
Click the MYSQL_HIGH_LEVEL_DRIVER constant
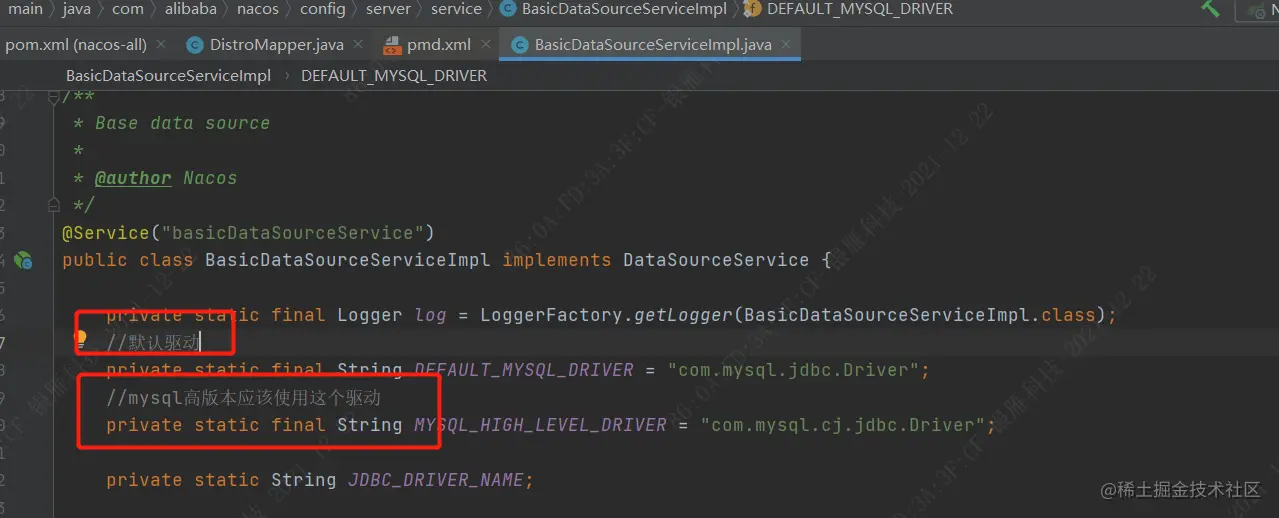coord(540,425)
